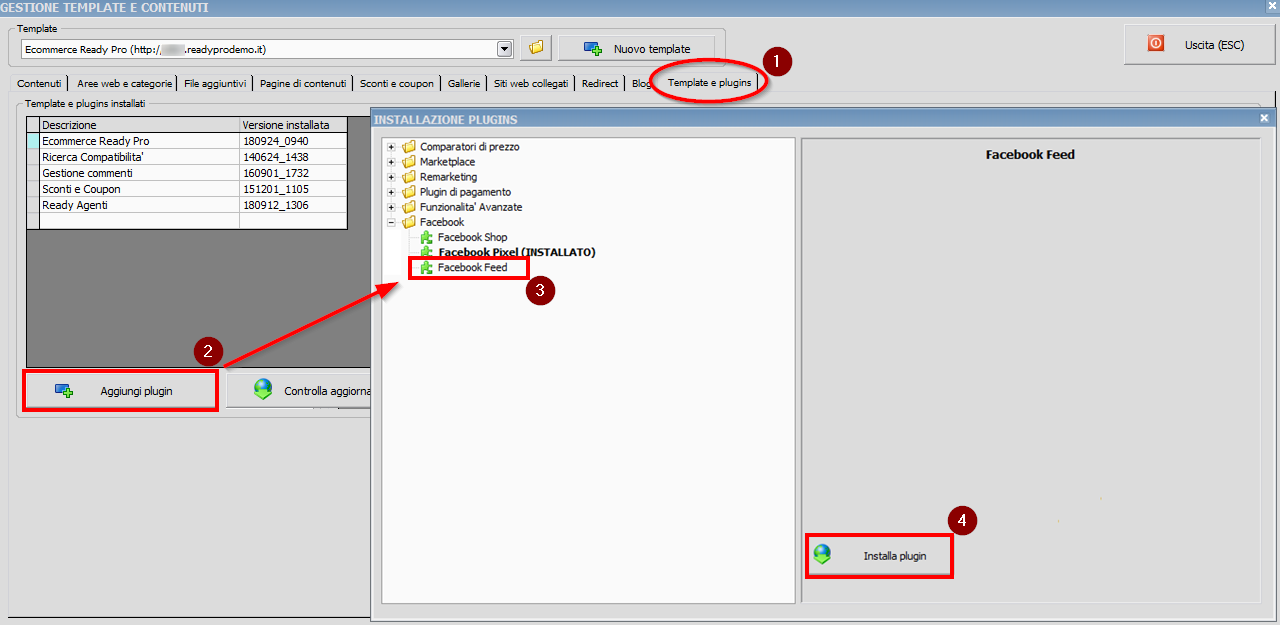Click the Descrizione column header

pyautogui.click(x=139, y=125)
